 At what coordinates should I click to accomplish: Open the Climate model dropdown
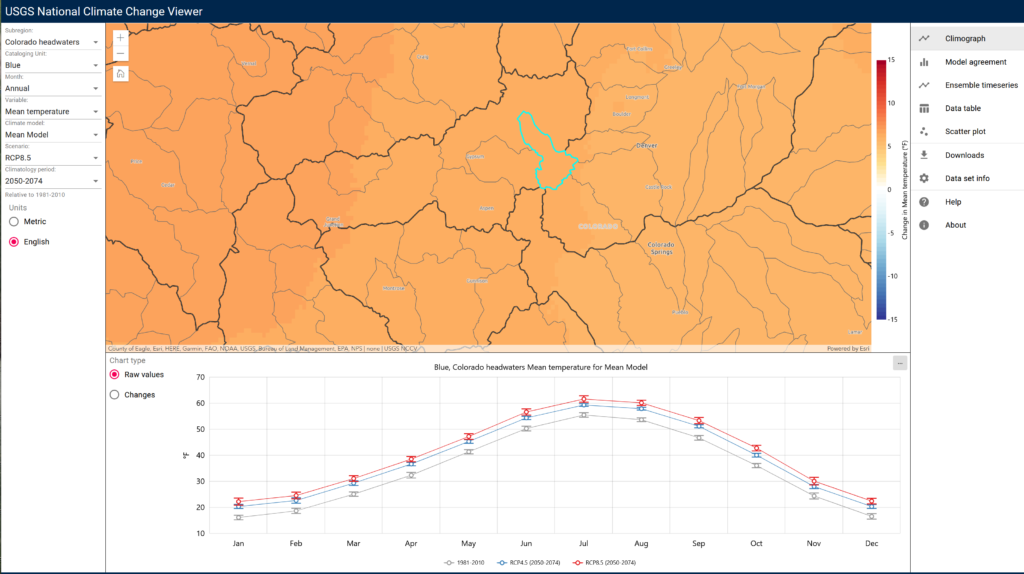(x=52, y=135)
